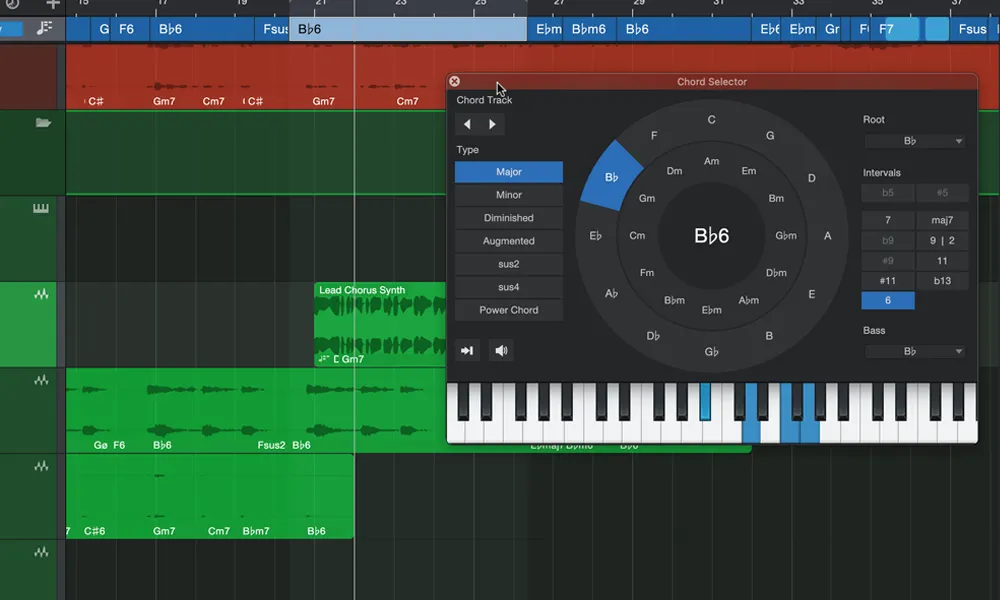Choose outer B on the chord wheel
The height and width of the screenshot is (600, 1000).
[769, 335]
